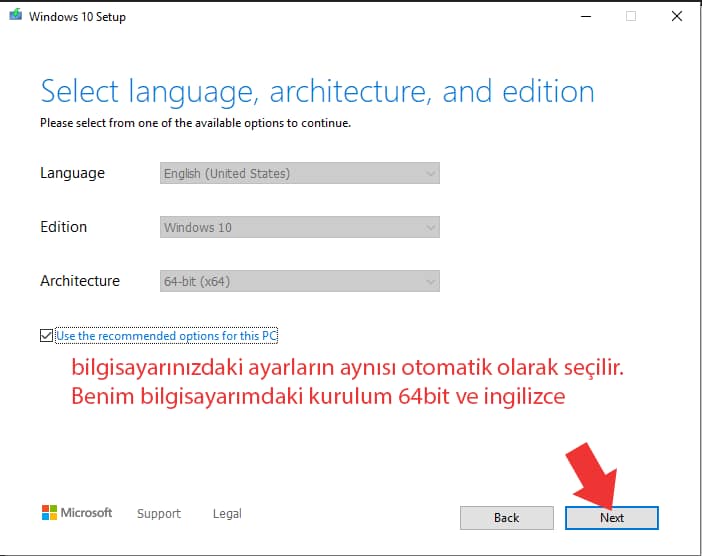This screenshot has height=556, width=702.
Task: Minimize the Windows 10 Setup window
Action: [583, 17]
